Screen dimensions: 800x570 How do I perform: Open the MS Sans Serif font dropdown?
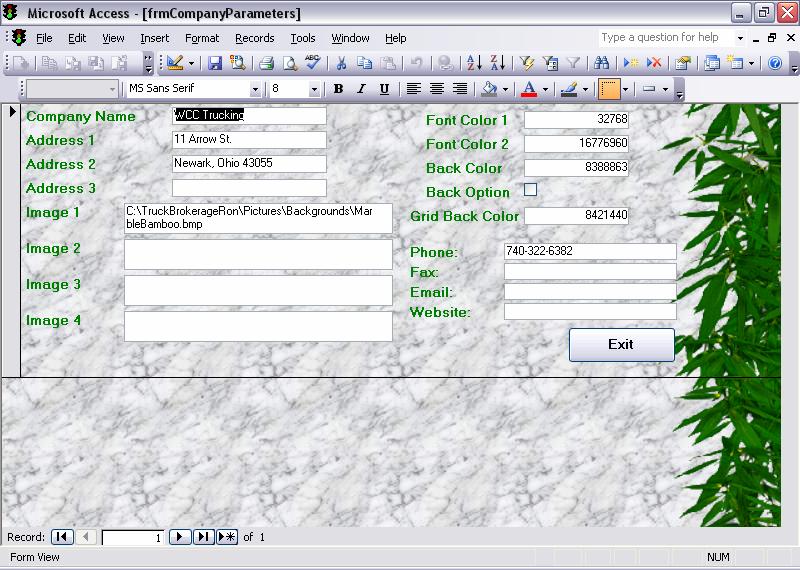255,89
